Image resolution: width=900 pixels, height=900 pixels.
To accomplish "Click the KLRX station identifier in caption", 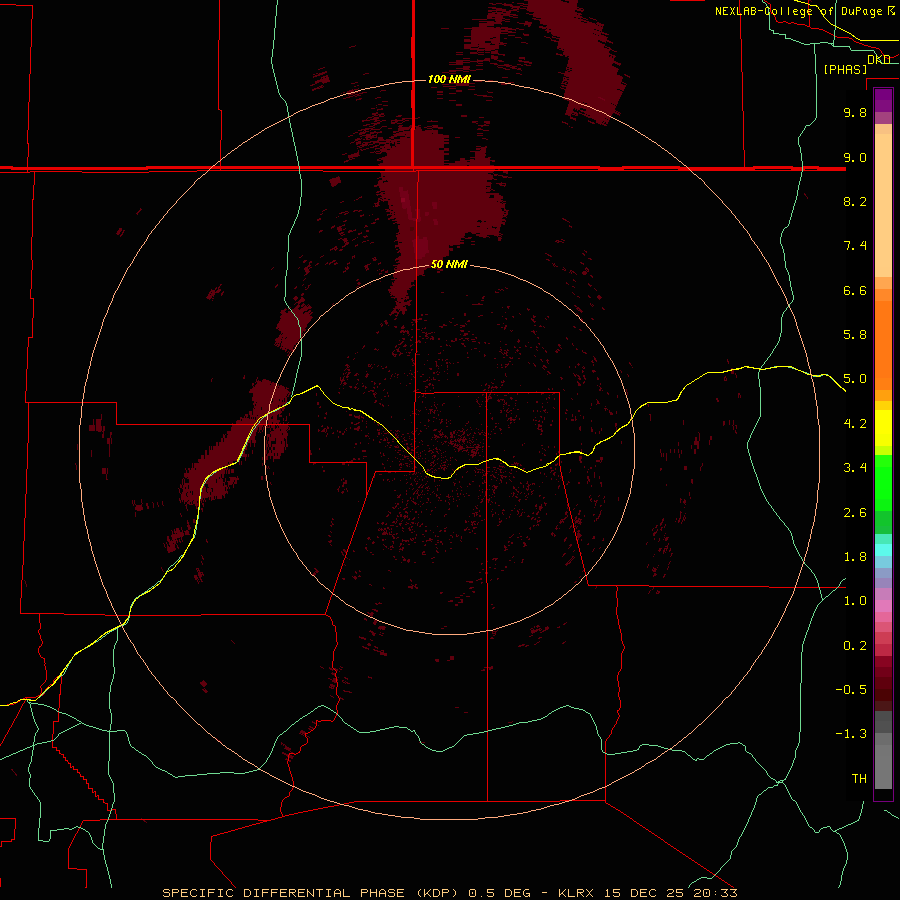I will click(x=577, y=893).
